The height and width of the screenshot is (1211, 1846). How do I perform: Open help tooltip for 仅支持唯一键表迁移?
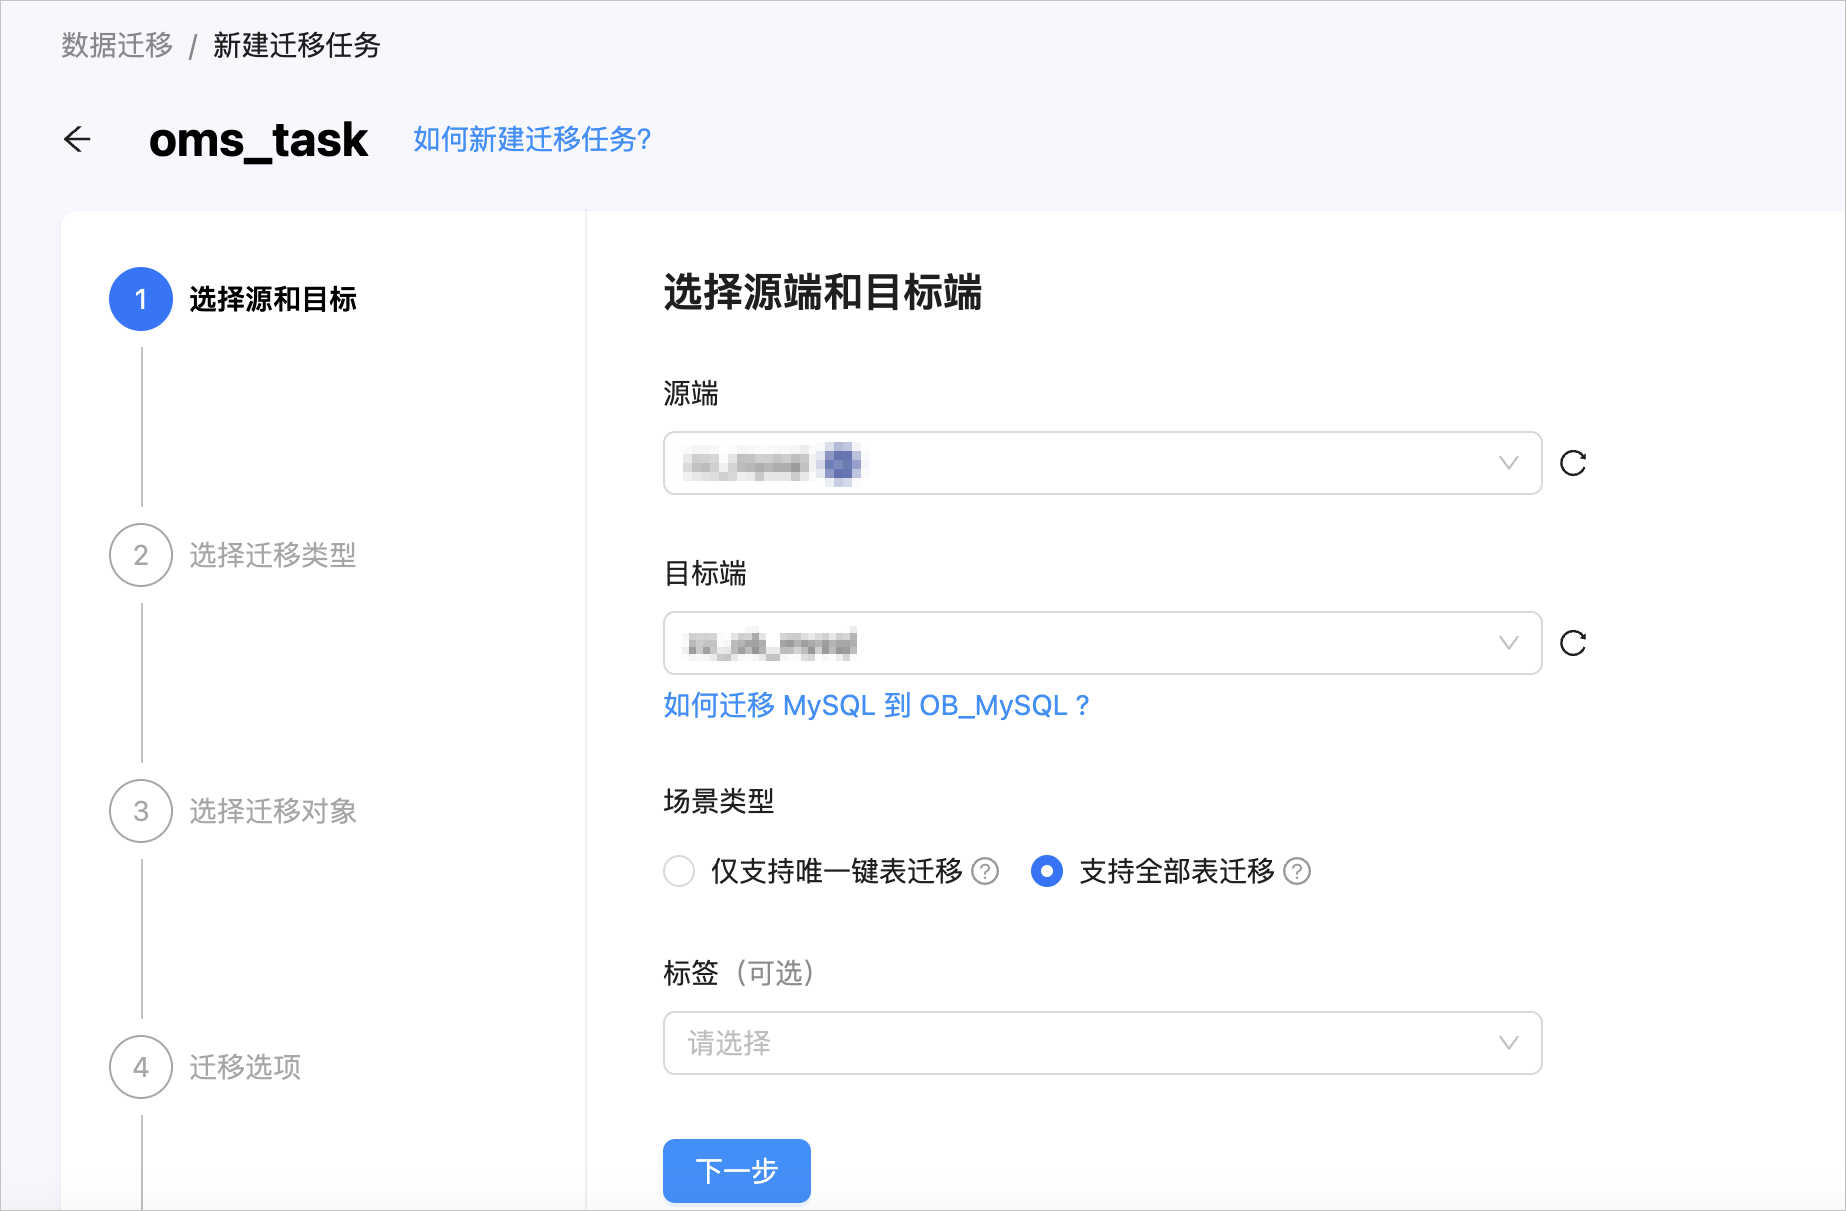[985, 872]
